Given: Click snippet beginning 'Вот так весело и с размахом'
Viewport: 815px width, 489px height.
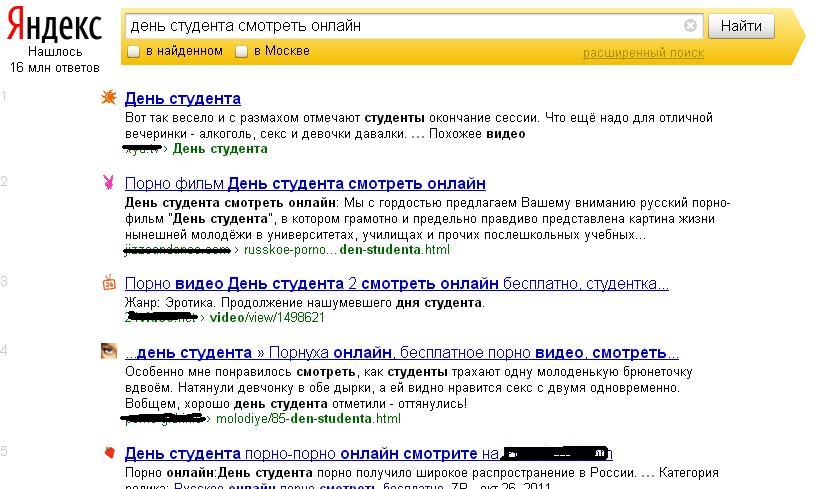Looking at the screenshot, I should pyautogui.click(x=418, y=126).
